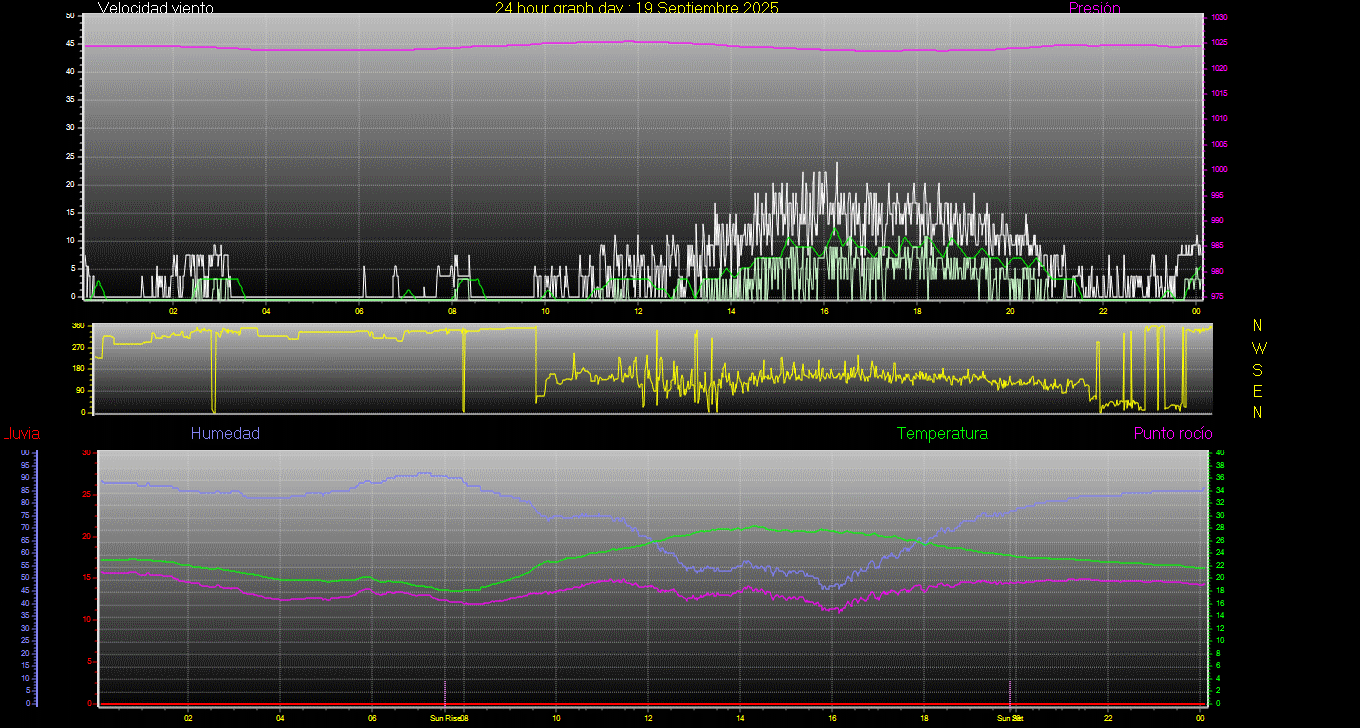1360x728 pixels.
Task: Select the 24 hour graph day title
Action: [x=636, y=8]
